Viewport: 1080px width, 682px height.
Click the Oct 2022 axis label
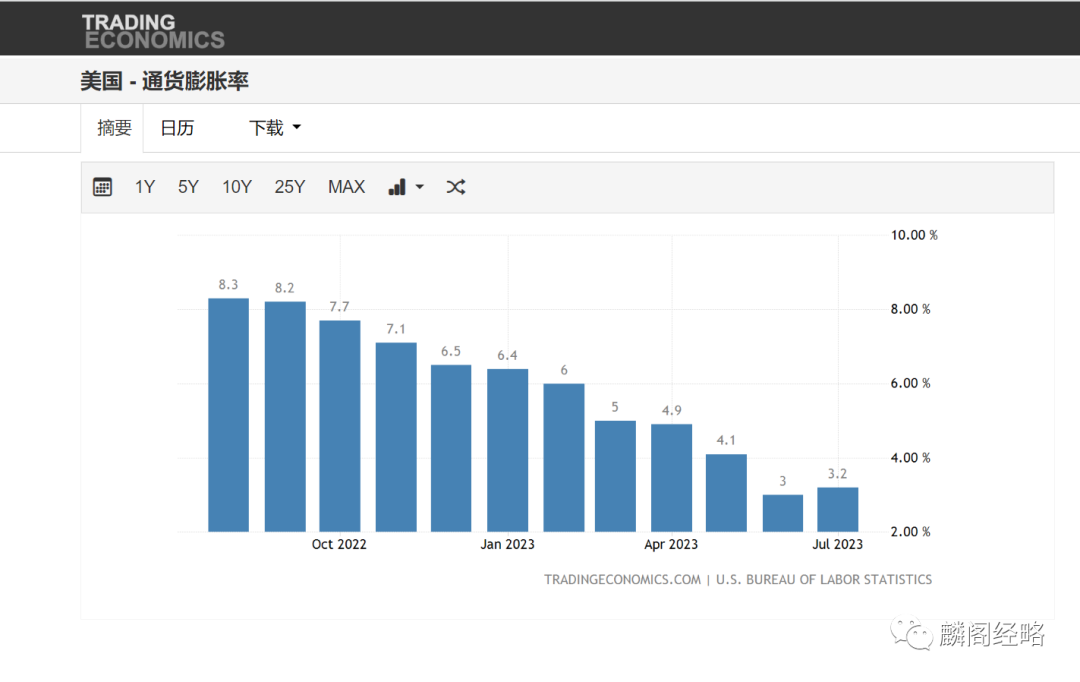pos(339,544)
